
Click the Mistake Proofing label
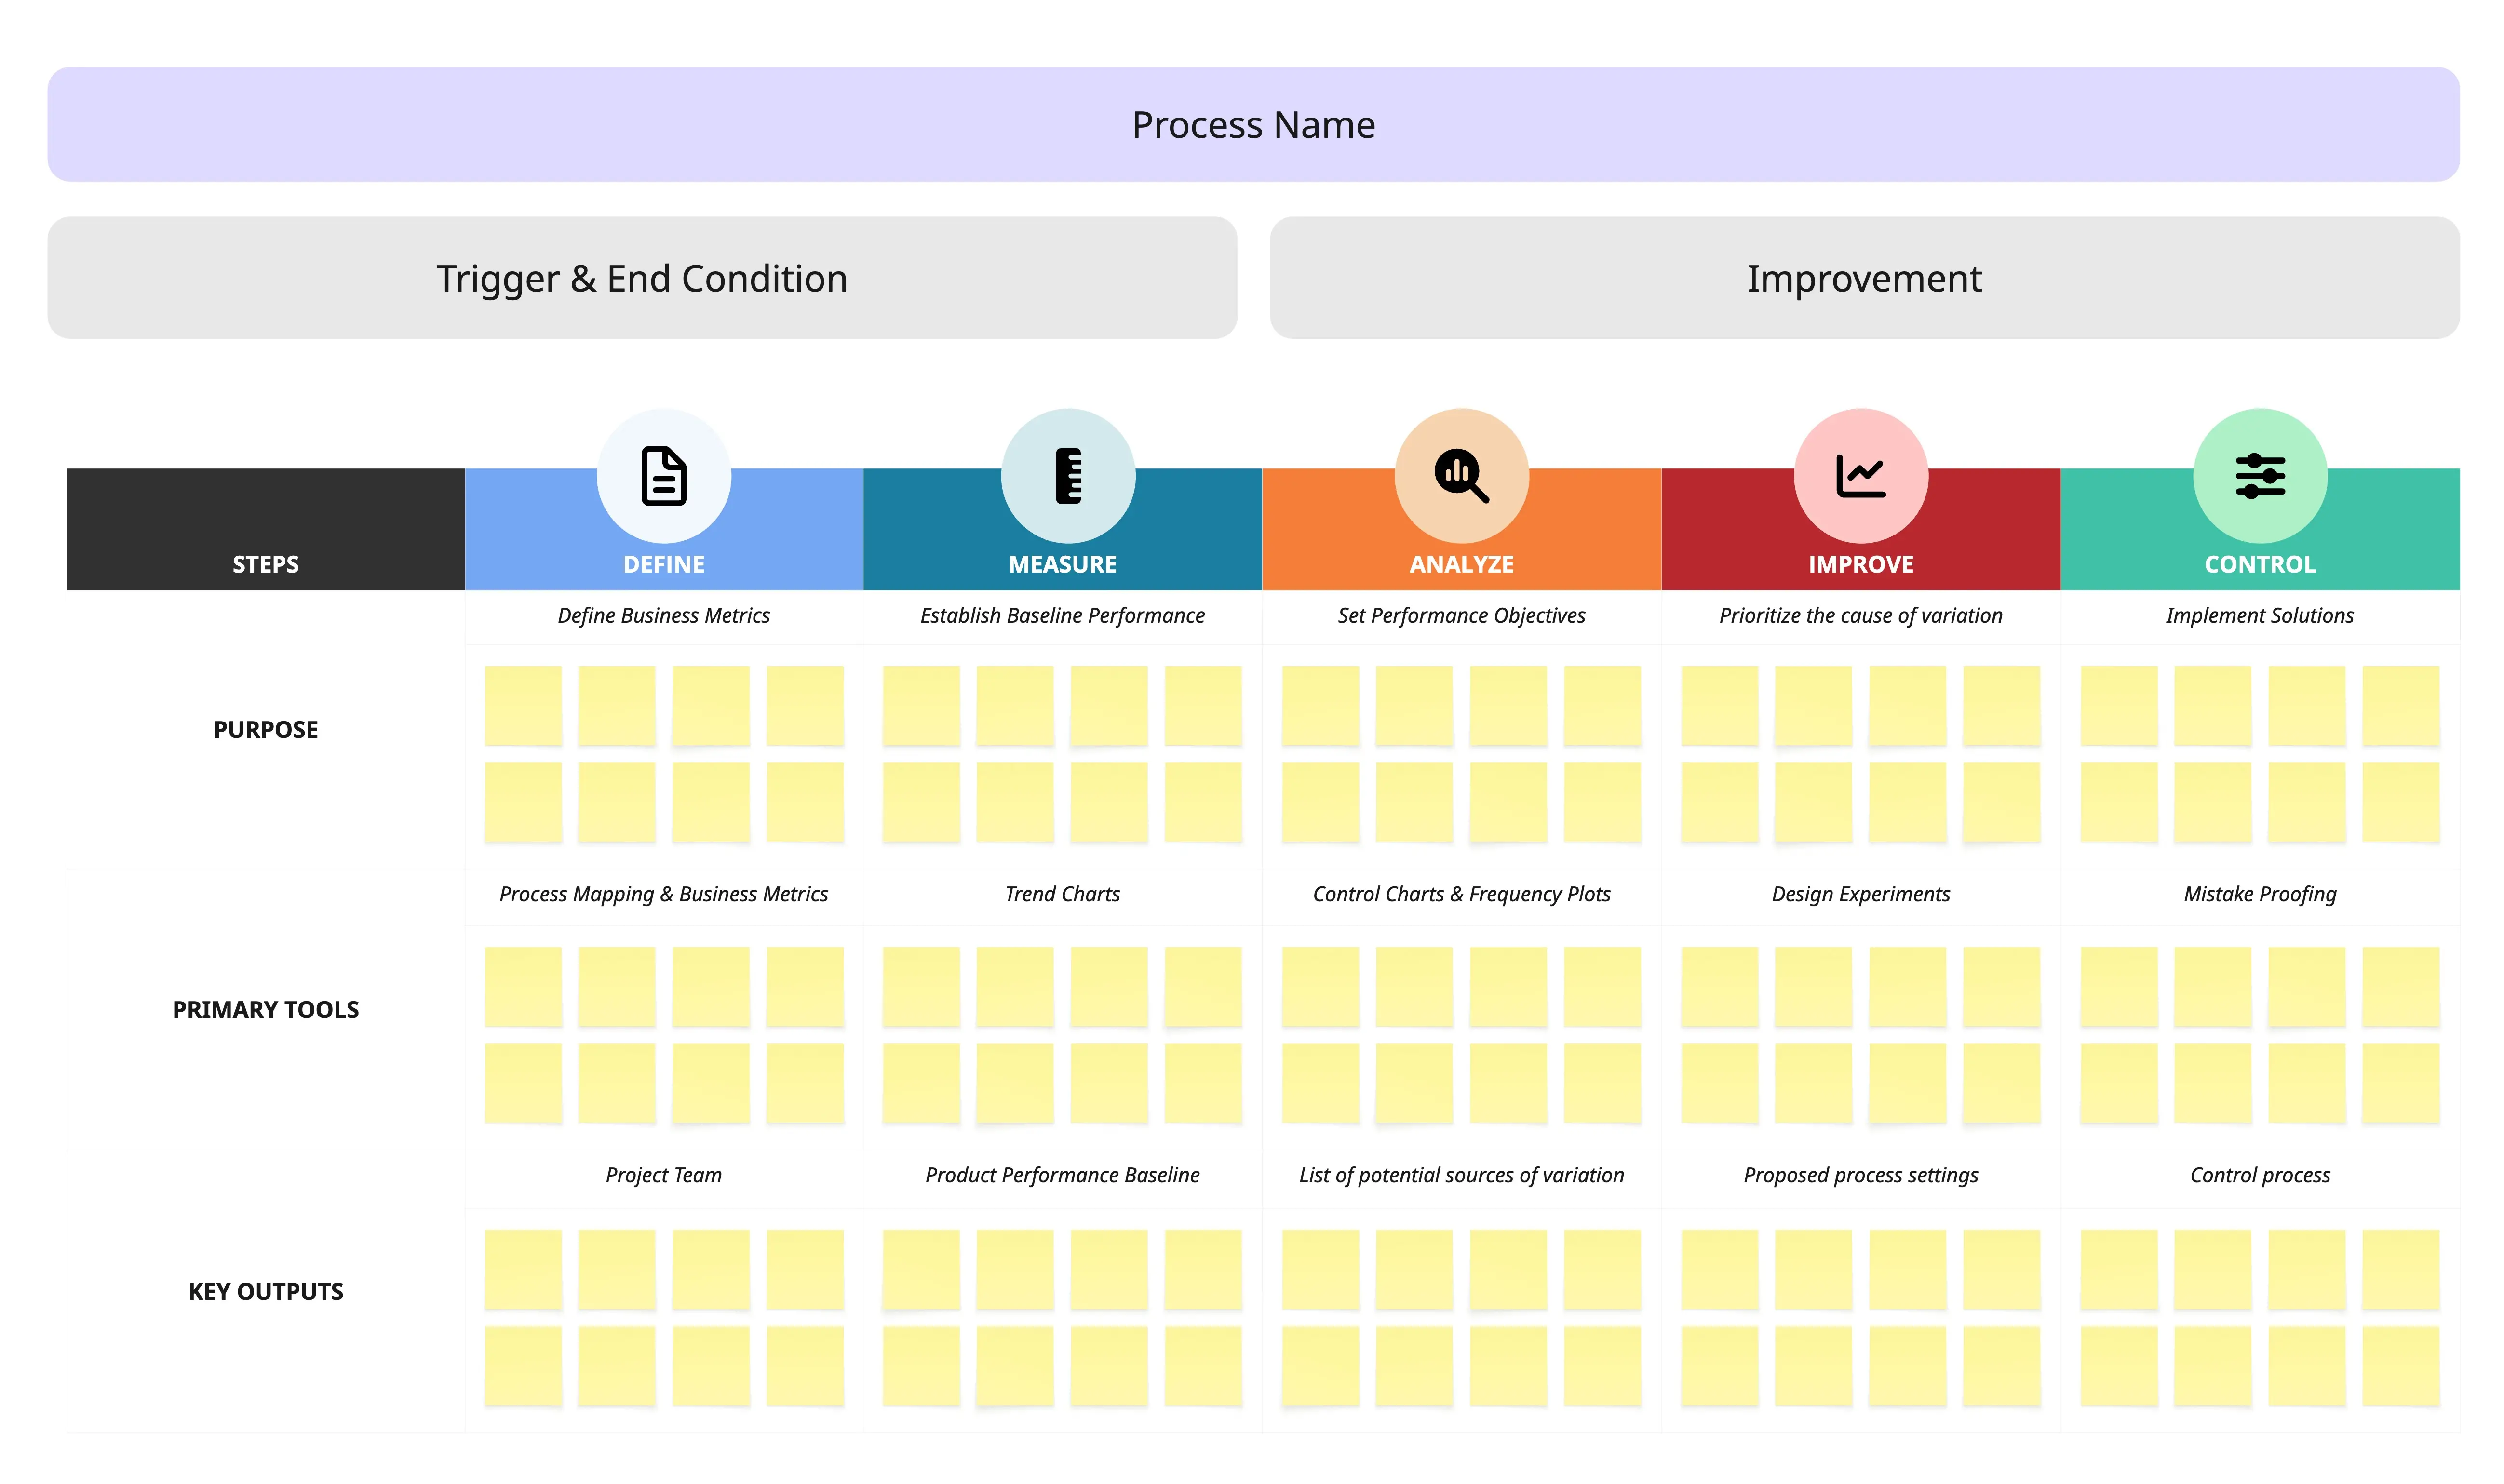(2259, 894)
